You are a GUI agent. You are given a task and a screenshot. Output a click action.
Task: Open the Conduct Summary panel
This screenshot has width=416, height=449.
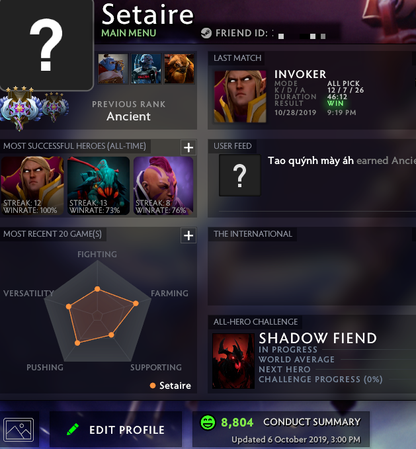(x=281, y=429)
